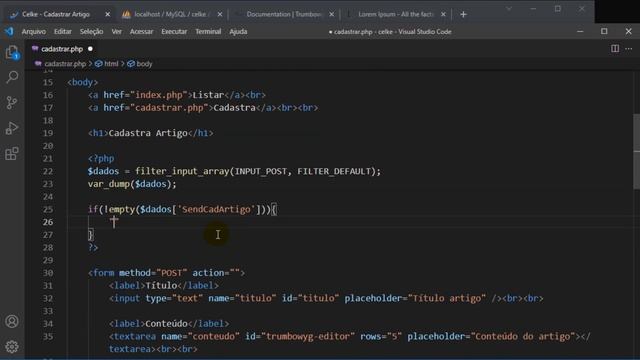The width and height of the screenshot is (640, 360).
Task: Click the Conteúdo label text
Action: pyautogui.click(x=167, y=324)
